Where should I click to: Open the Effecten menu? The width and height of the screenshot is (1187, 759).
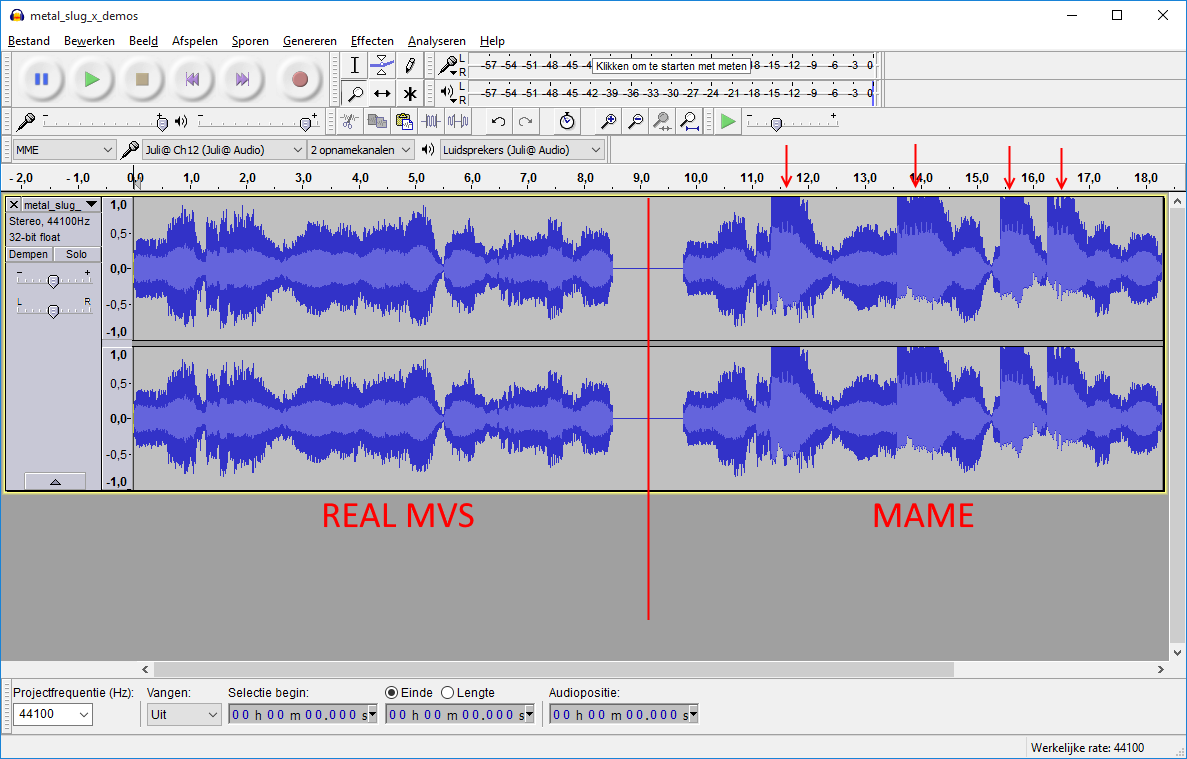point(372,41)
